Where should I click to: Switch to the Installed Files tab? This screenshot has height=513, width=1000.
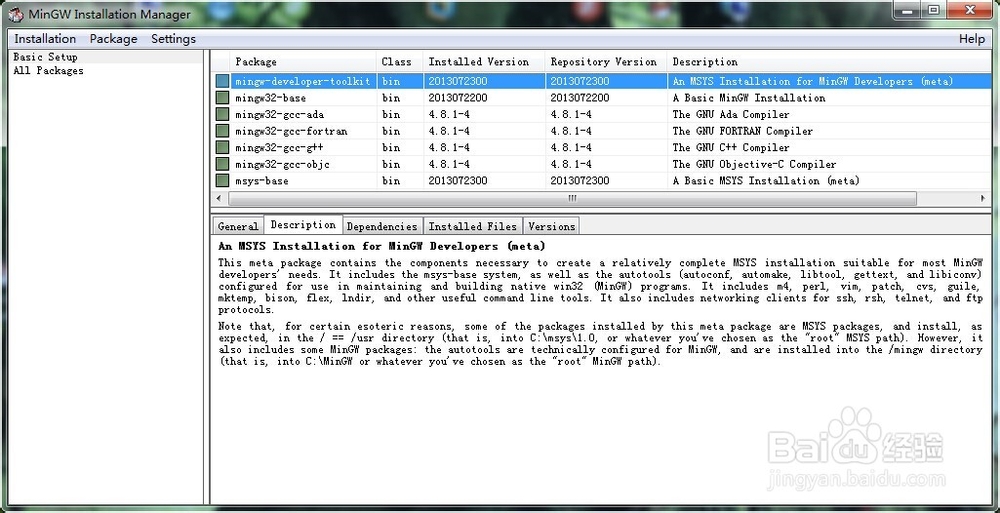coord(473,226)
